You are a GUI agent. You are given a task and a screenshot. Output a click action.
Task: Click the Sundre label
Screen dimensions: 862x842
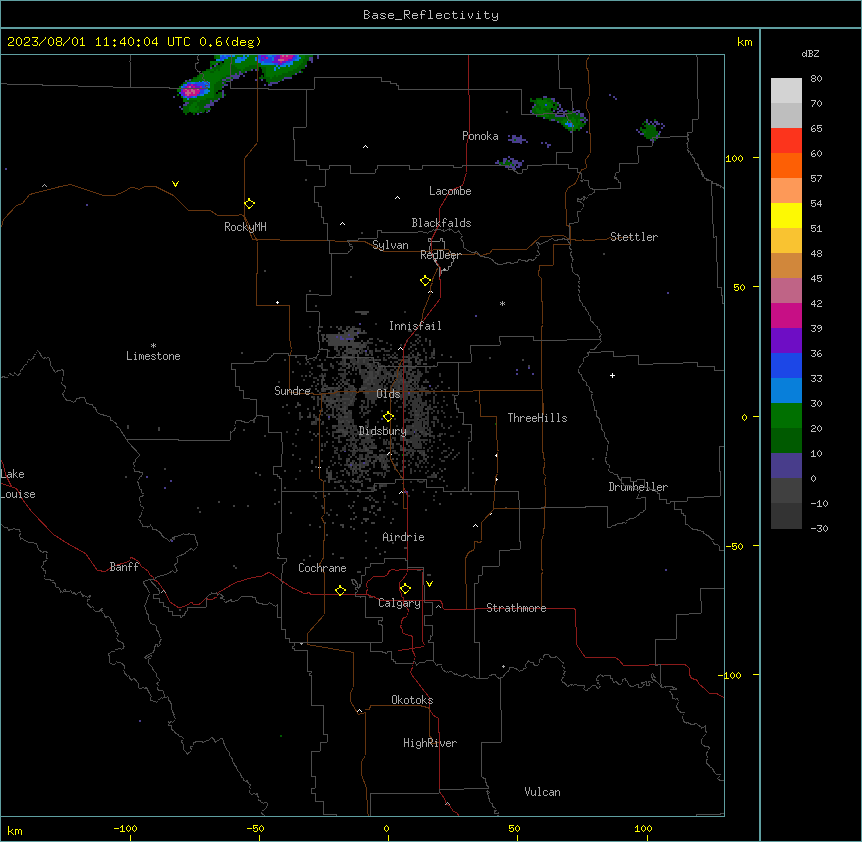pos(292,391)
